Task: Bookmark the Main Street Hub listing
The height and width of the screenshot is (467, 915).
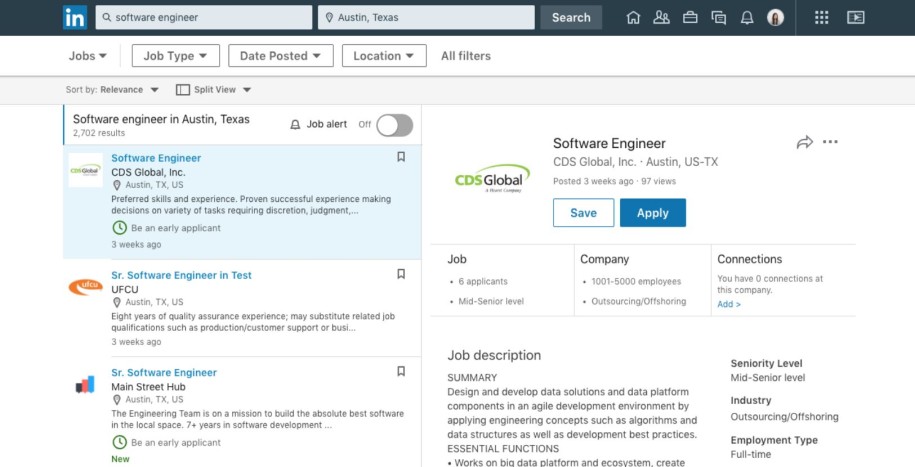Action: coord(401,371)
